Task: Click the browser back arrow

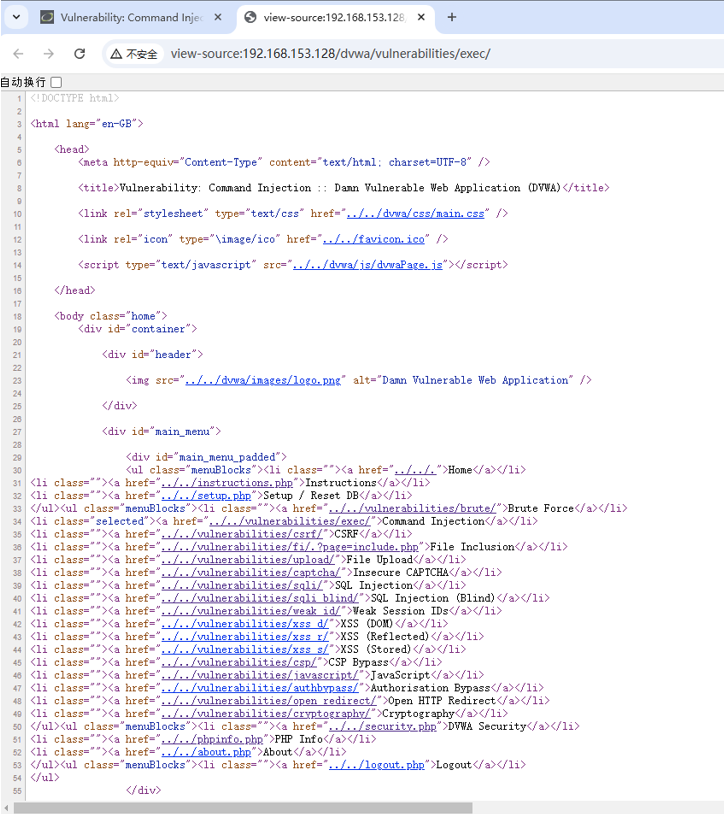Action: 18,53
